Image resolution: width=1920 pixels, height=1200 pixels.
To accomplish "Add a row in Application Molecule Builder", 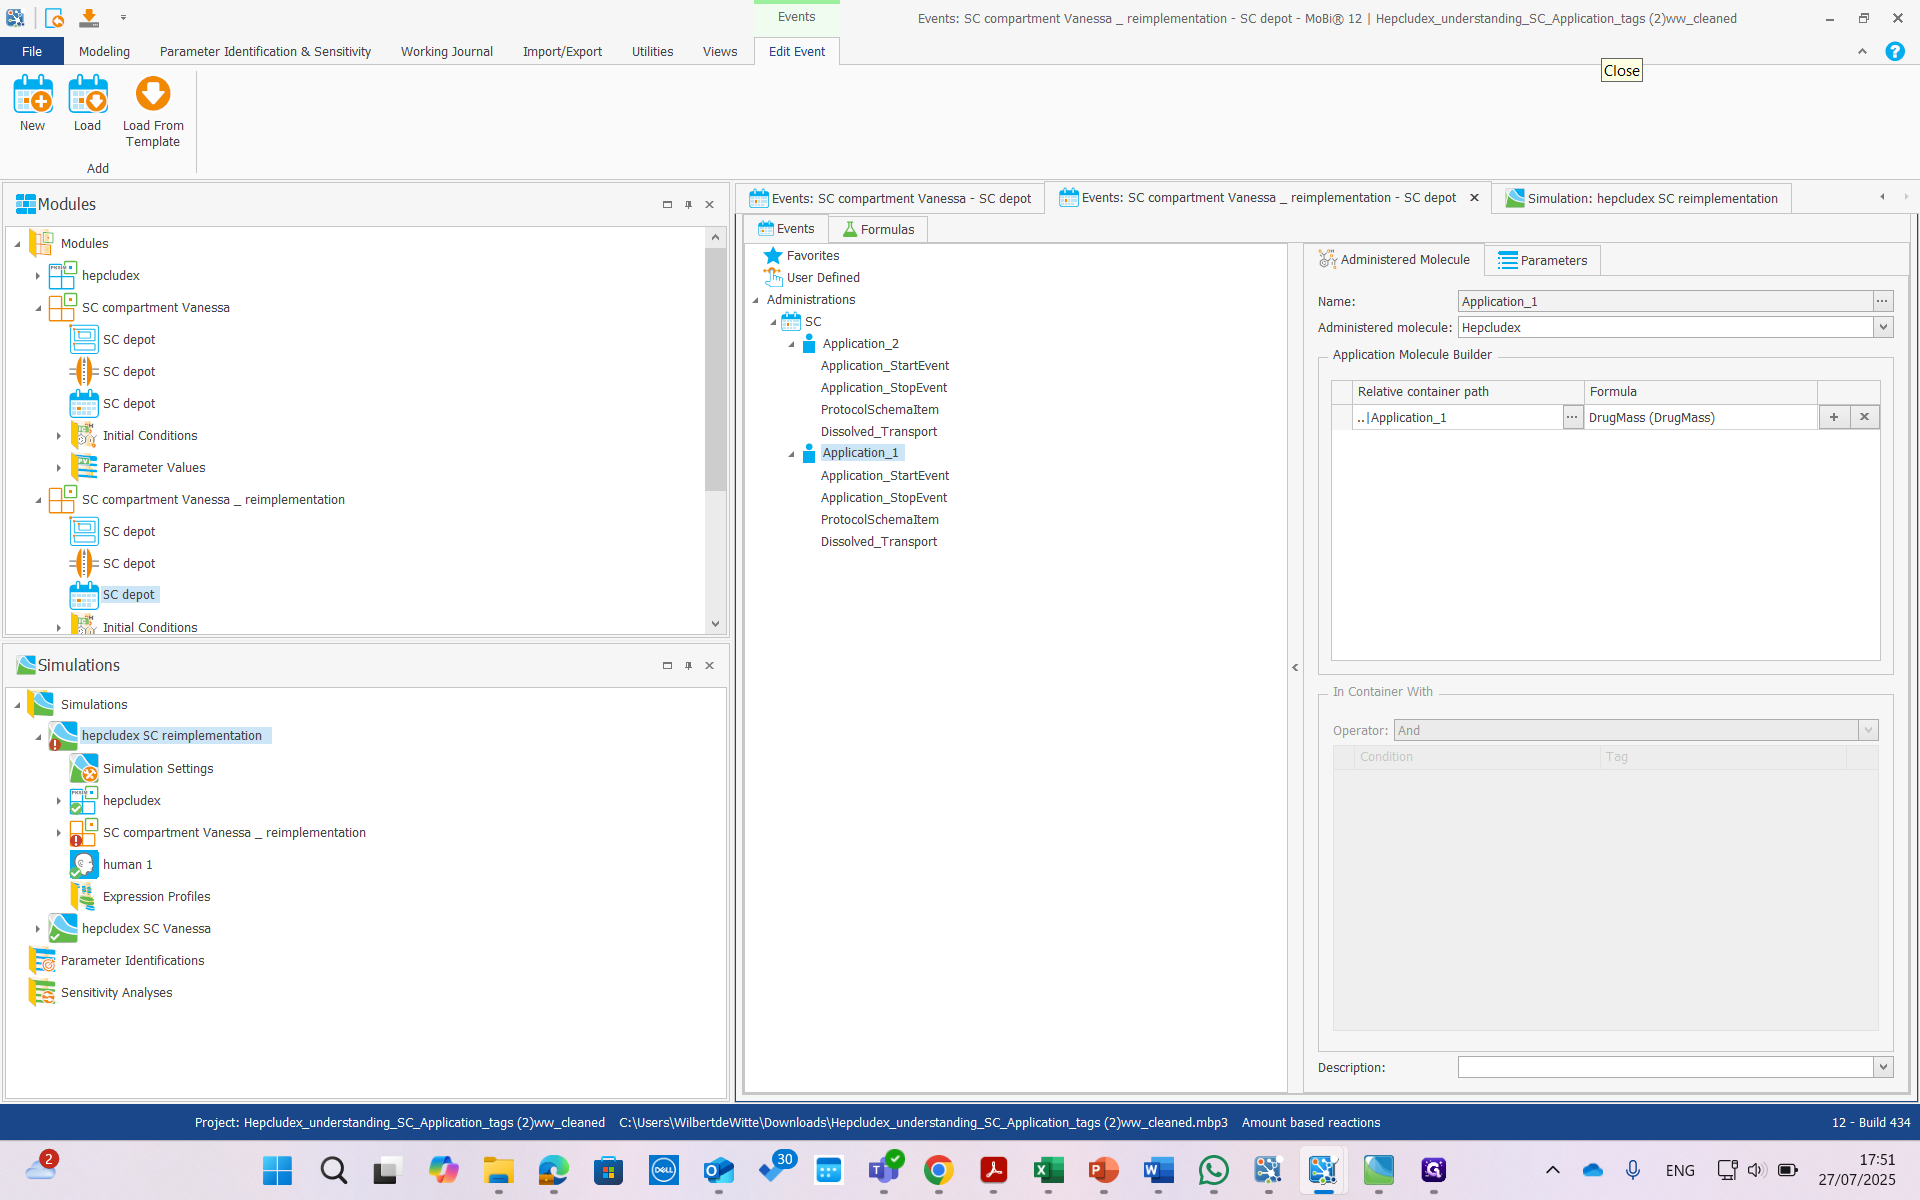I will tap(1833, 418).
